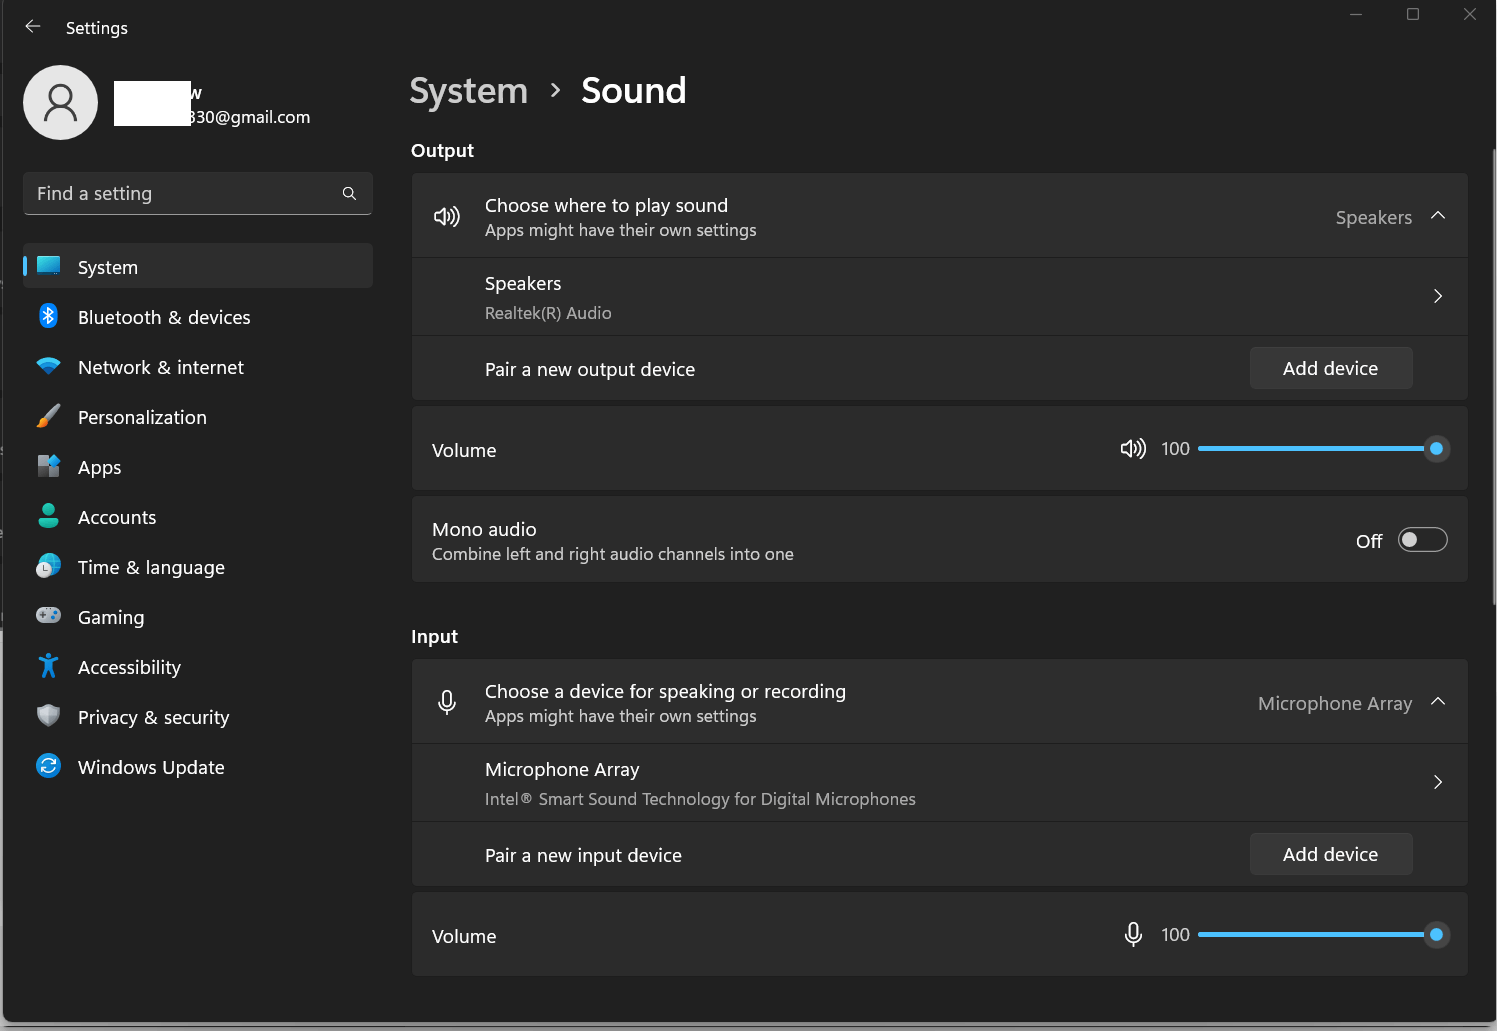Click Add device for new output device
This screenshot has width=1497, height=1031.
coord(1331,368)
